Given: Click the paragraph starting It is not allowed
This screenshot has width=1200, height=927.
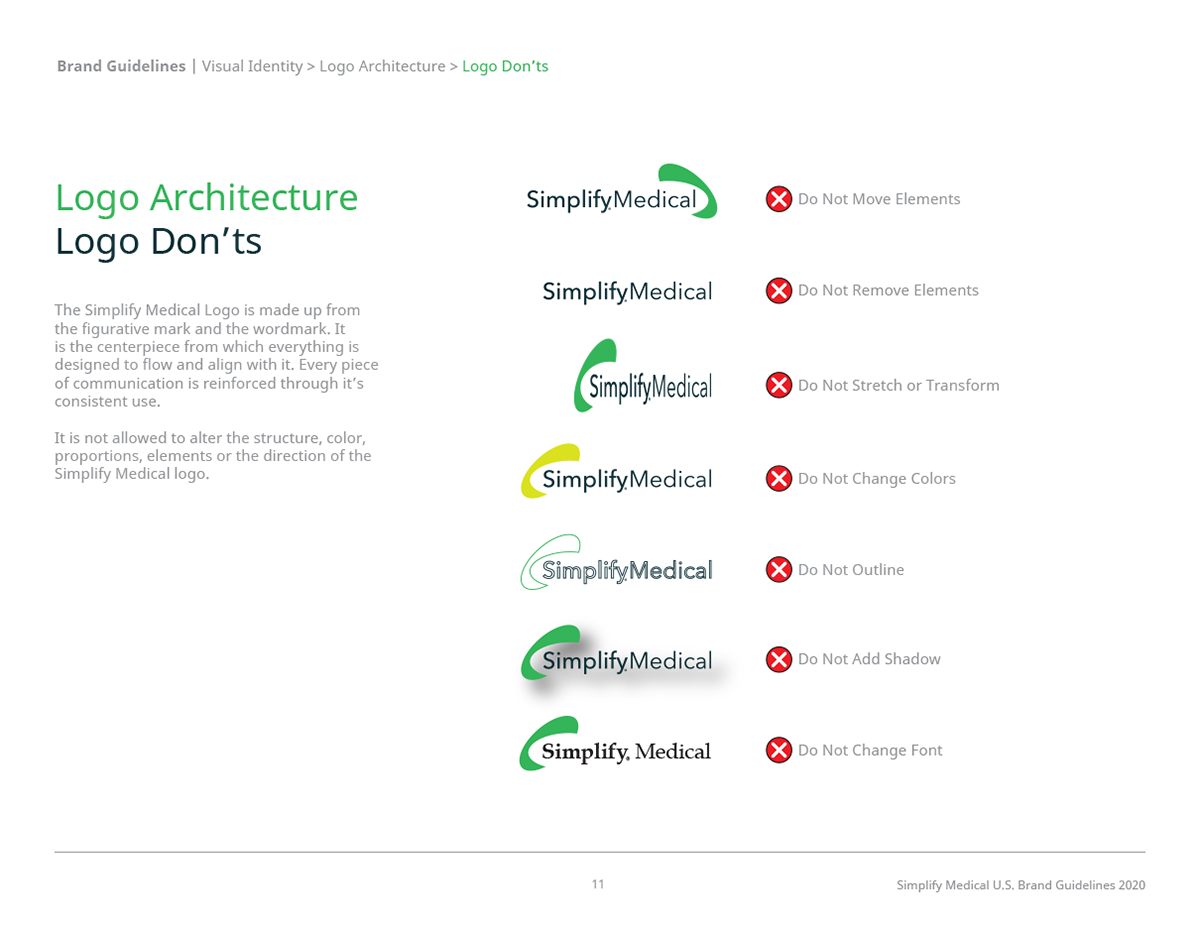Looking at the screenshot, I should [213, 456].
